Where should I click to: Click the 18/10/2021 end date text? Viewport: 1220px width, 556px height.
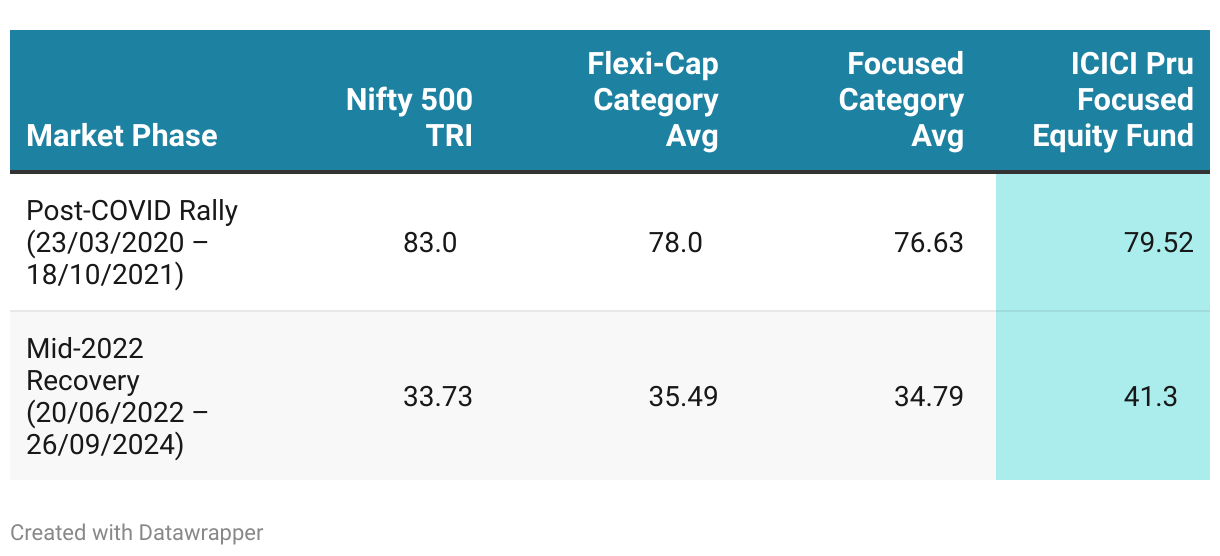coord(101,275)
